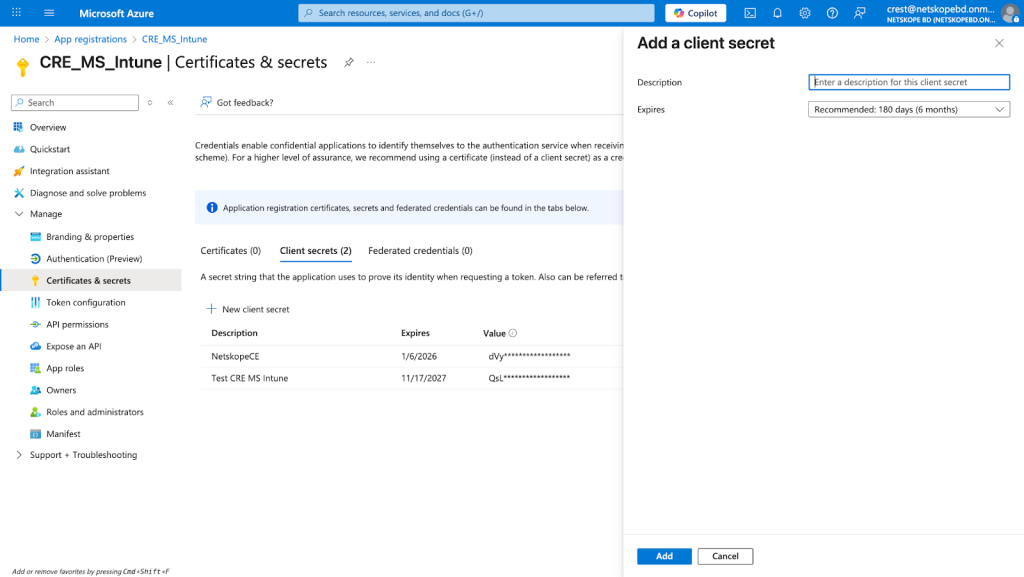The width and height of the screenshot is (1024, 577).
Task: Collapse the Manage section
Action: click(19, 213)
